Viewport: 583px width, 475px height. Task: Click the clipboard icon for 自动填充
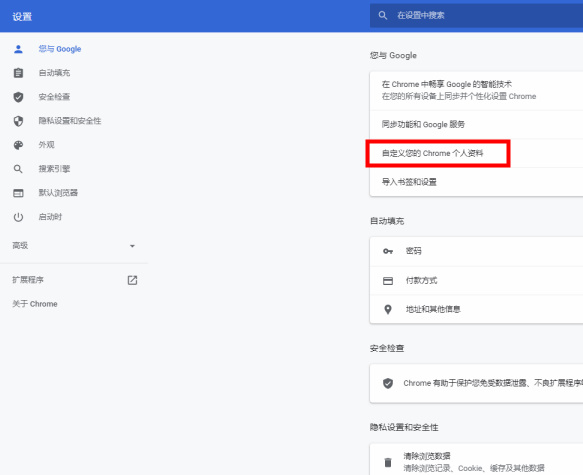(18, 73)
